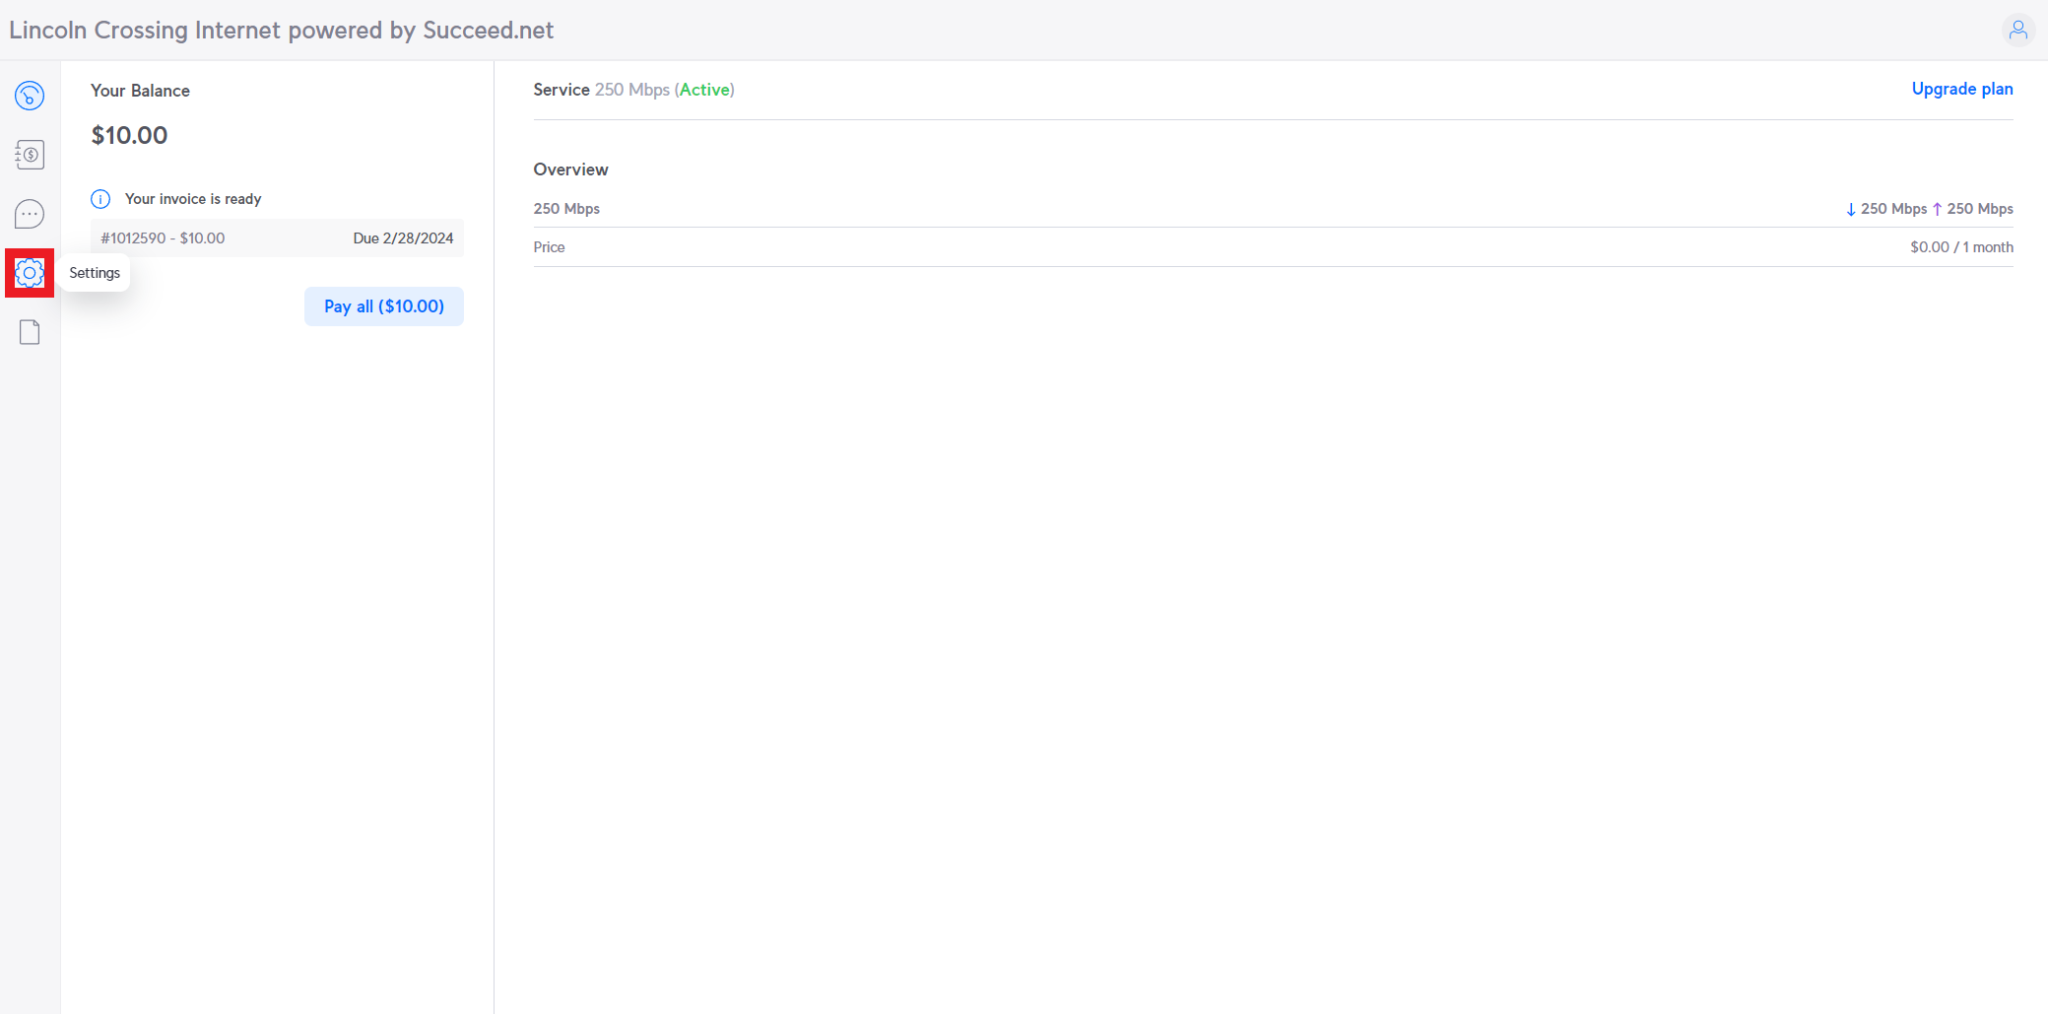Click the info icon beside invoice notice
Image resolution: width=2048 pixels, height=1014 pixels.
tap(100, 199)
